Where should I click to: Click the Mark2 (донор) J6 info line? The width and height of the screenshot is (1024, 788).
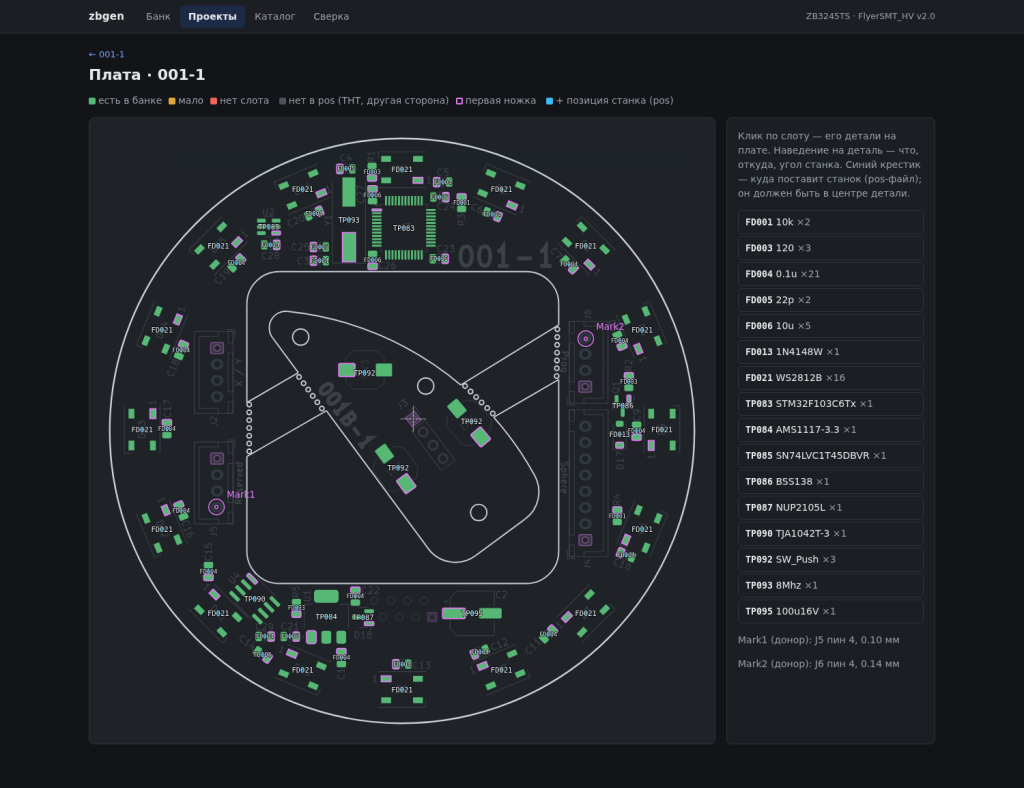818,664
